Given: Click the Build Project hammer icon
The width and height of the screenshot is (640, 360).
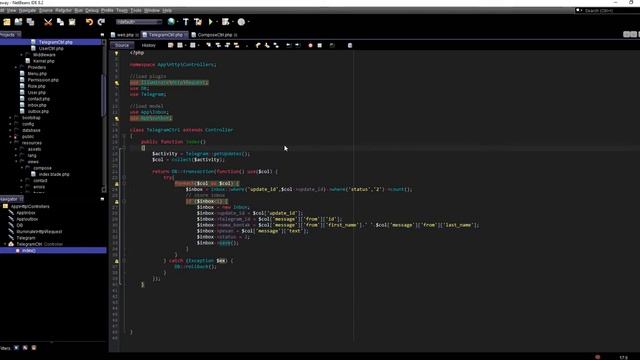Looking at the screenshot, I should [x=186, y=22].
